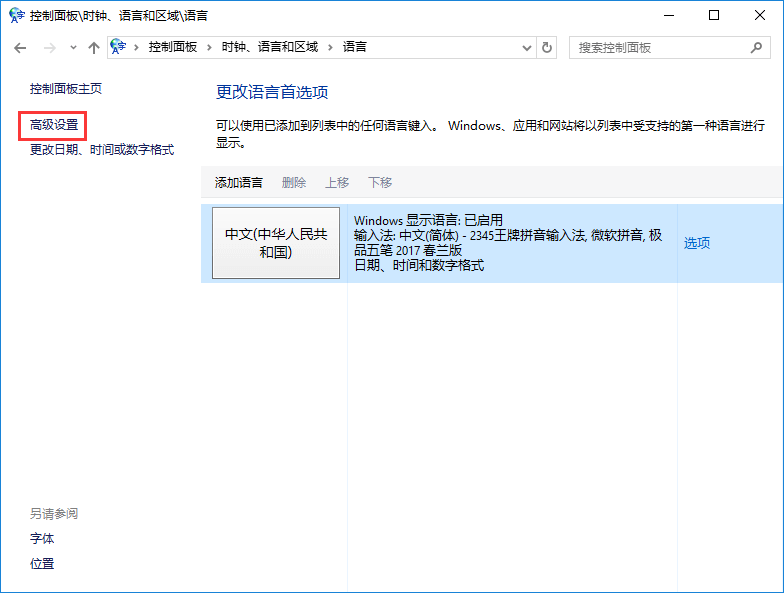The height and width of the screenshot is (593, 784).
Task: Open the 字体 link under 另请参阅
Action: coord(42,539)
